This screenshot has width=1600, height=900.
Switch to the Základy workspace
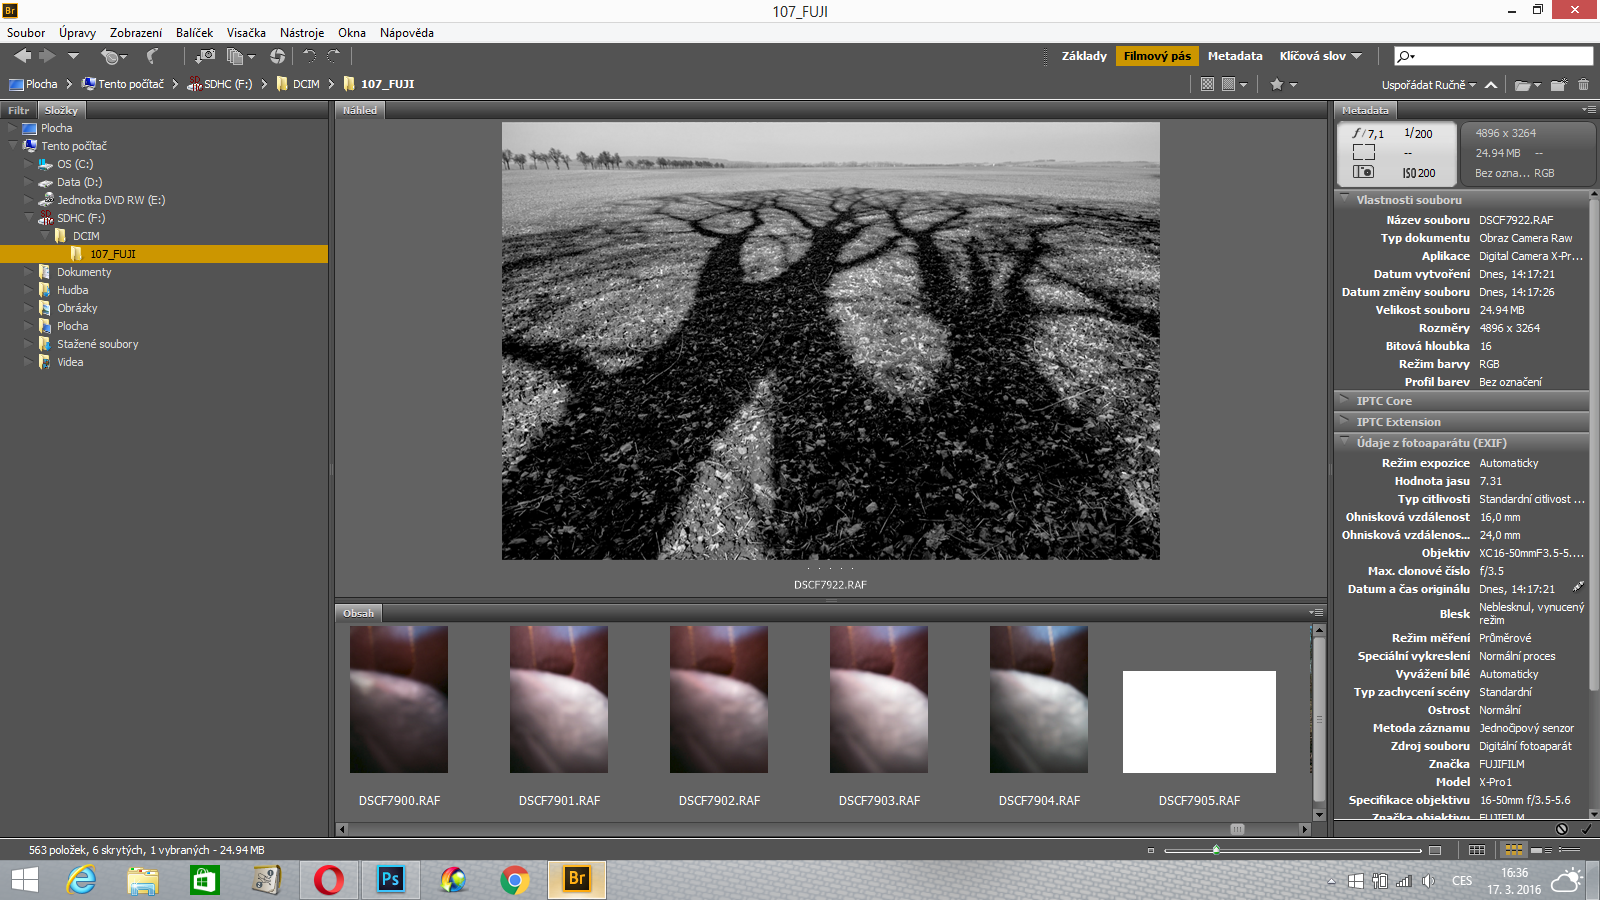[1084, 56]
